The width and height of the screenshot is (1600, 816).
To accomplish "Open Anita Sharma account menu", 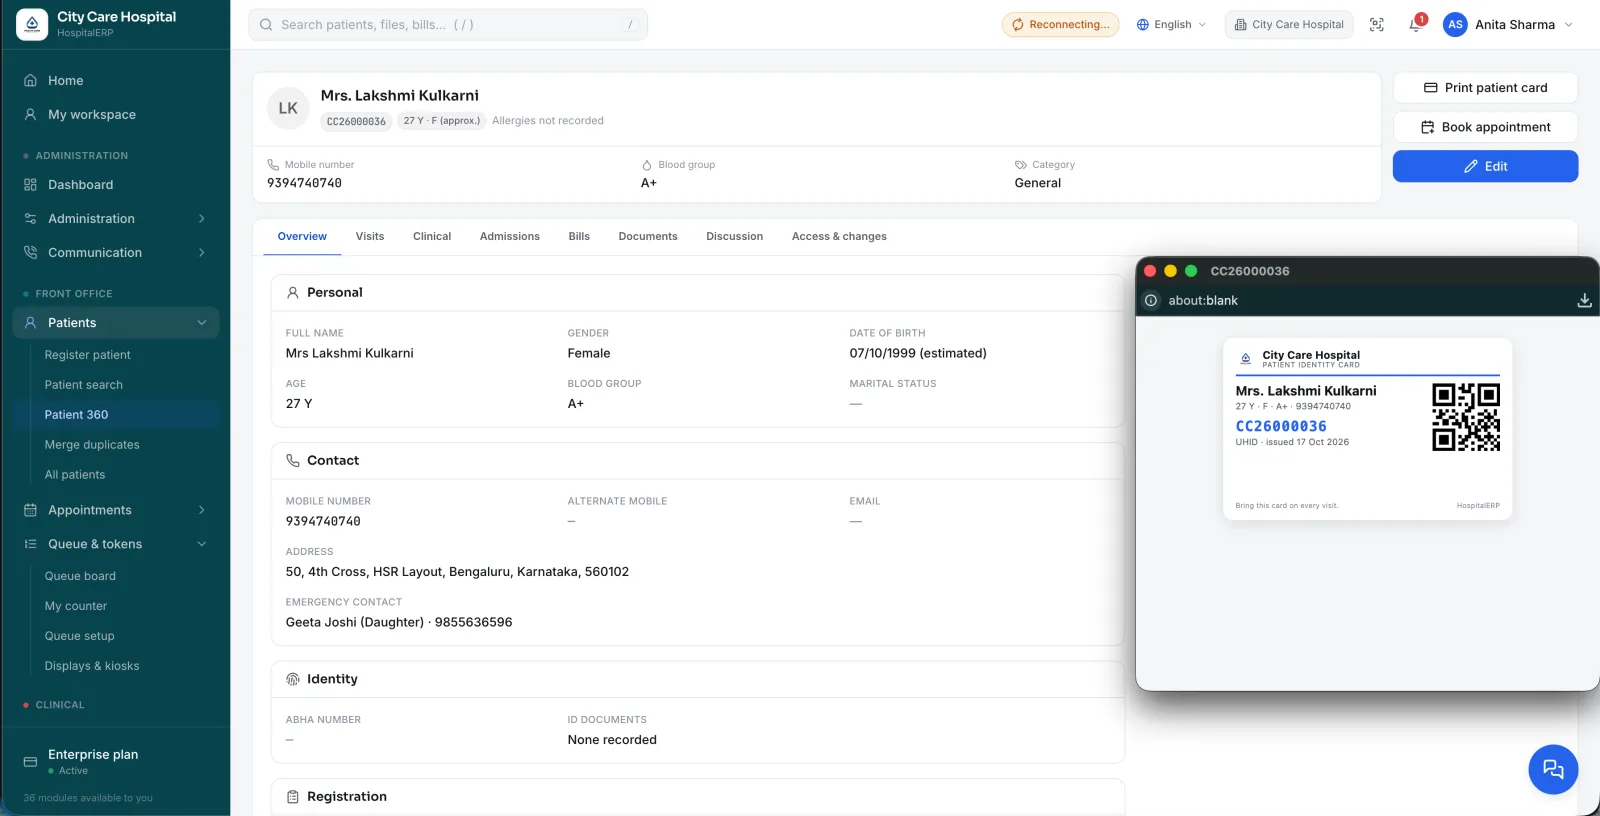I will (1509, 25).
